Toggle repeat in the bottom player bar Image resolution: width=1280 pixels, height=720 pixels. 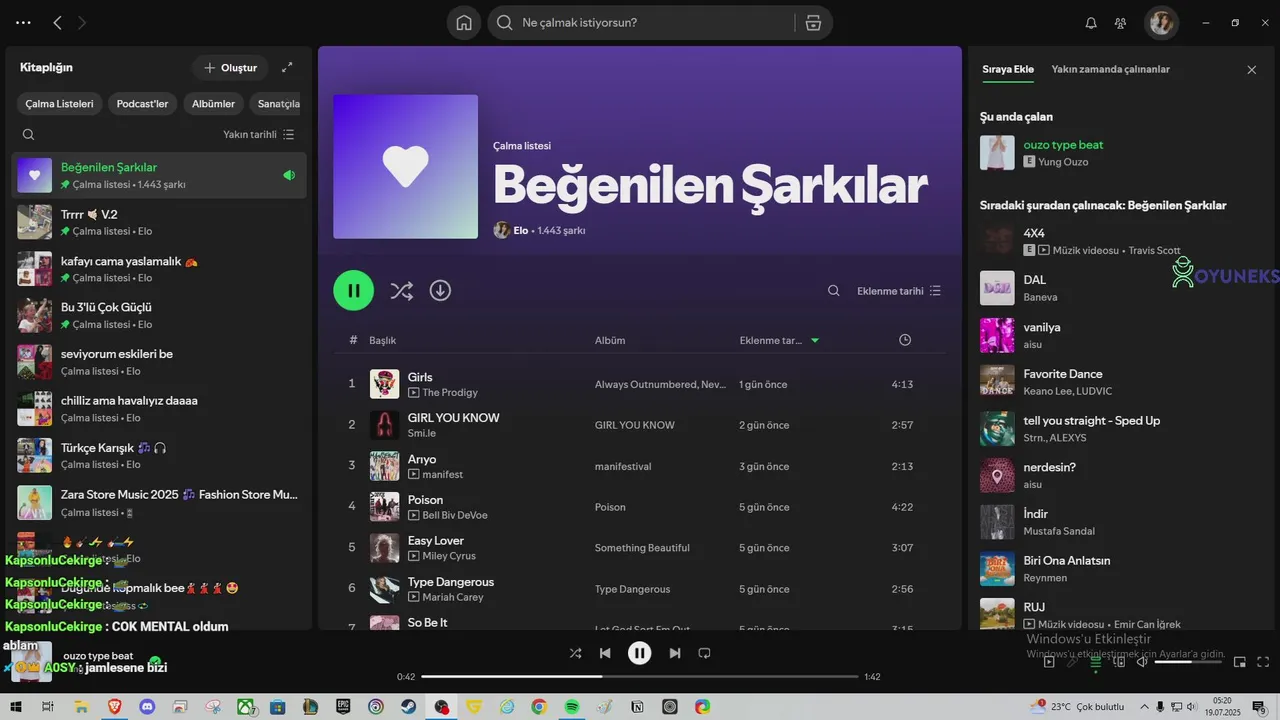click(x=704, y=653)
